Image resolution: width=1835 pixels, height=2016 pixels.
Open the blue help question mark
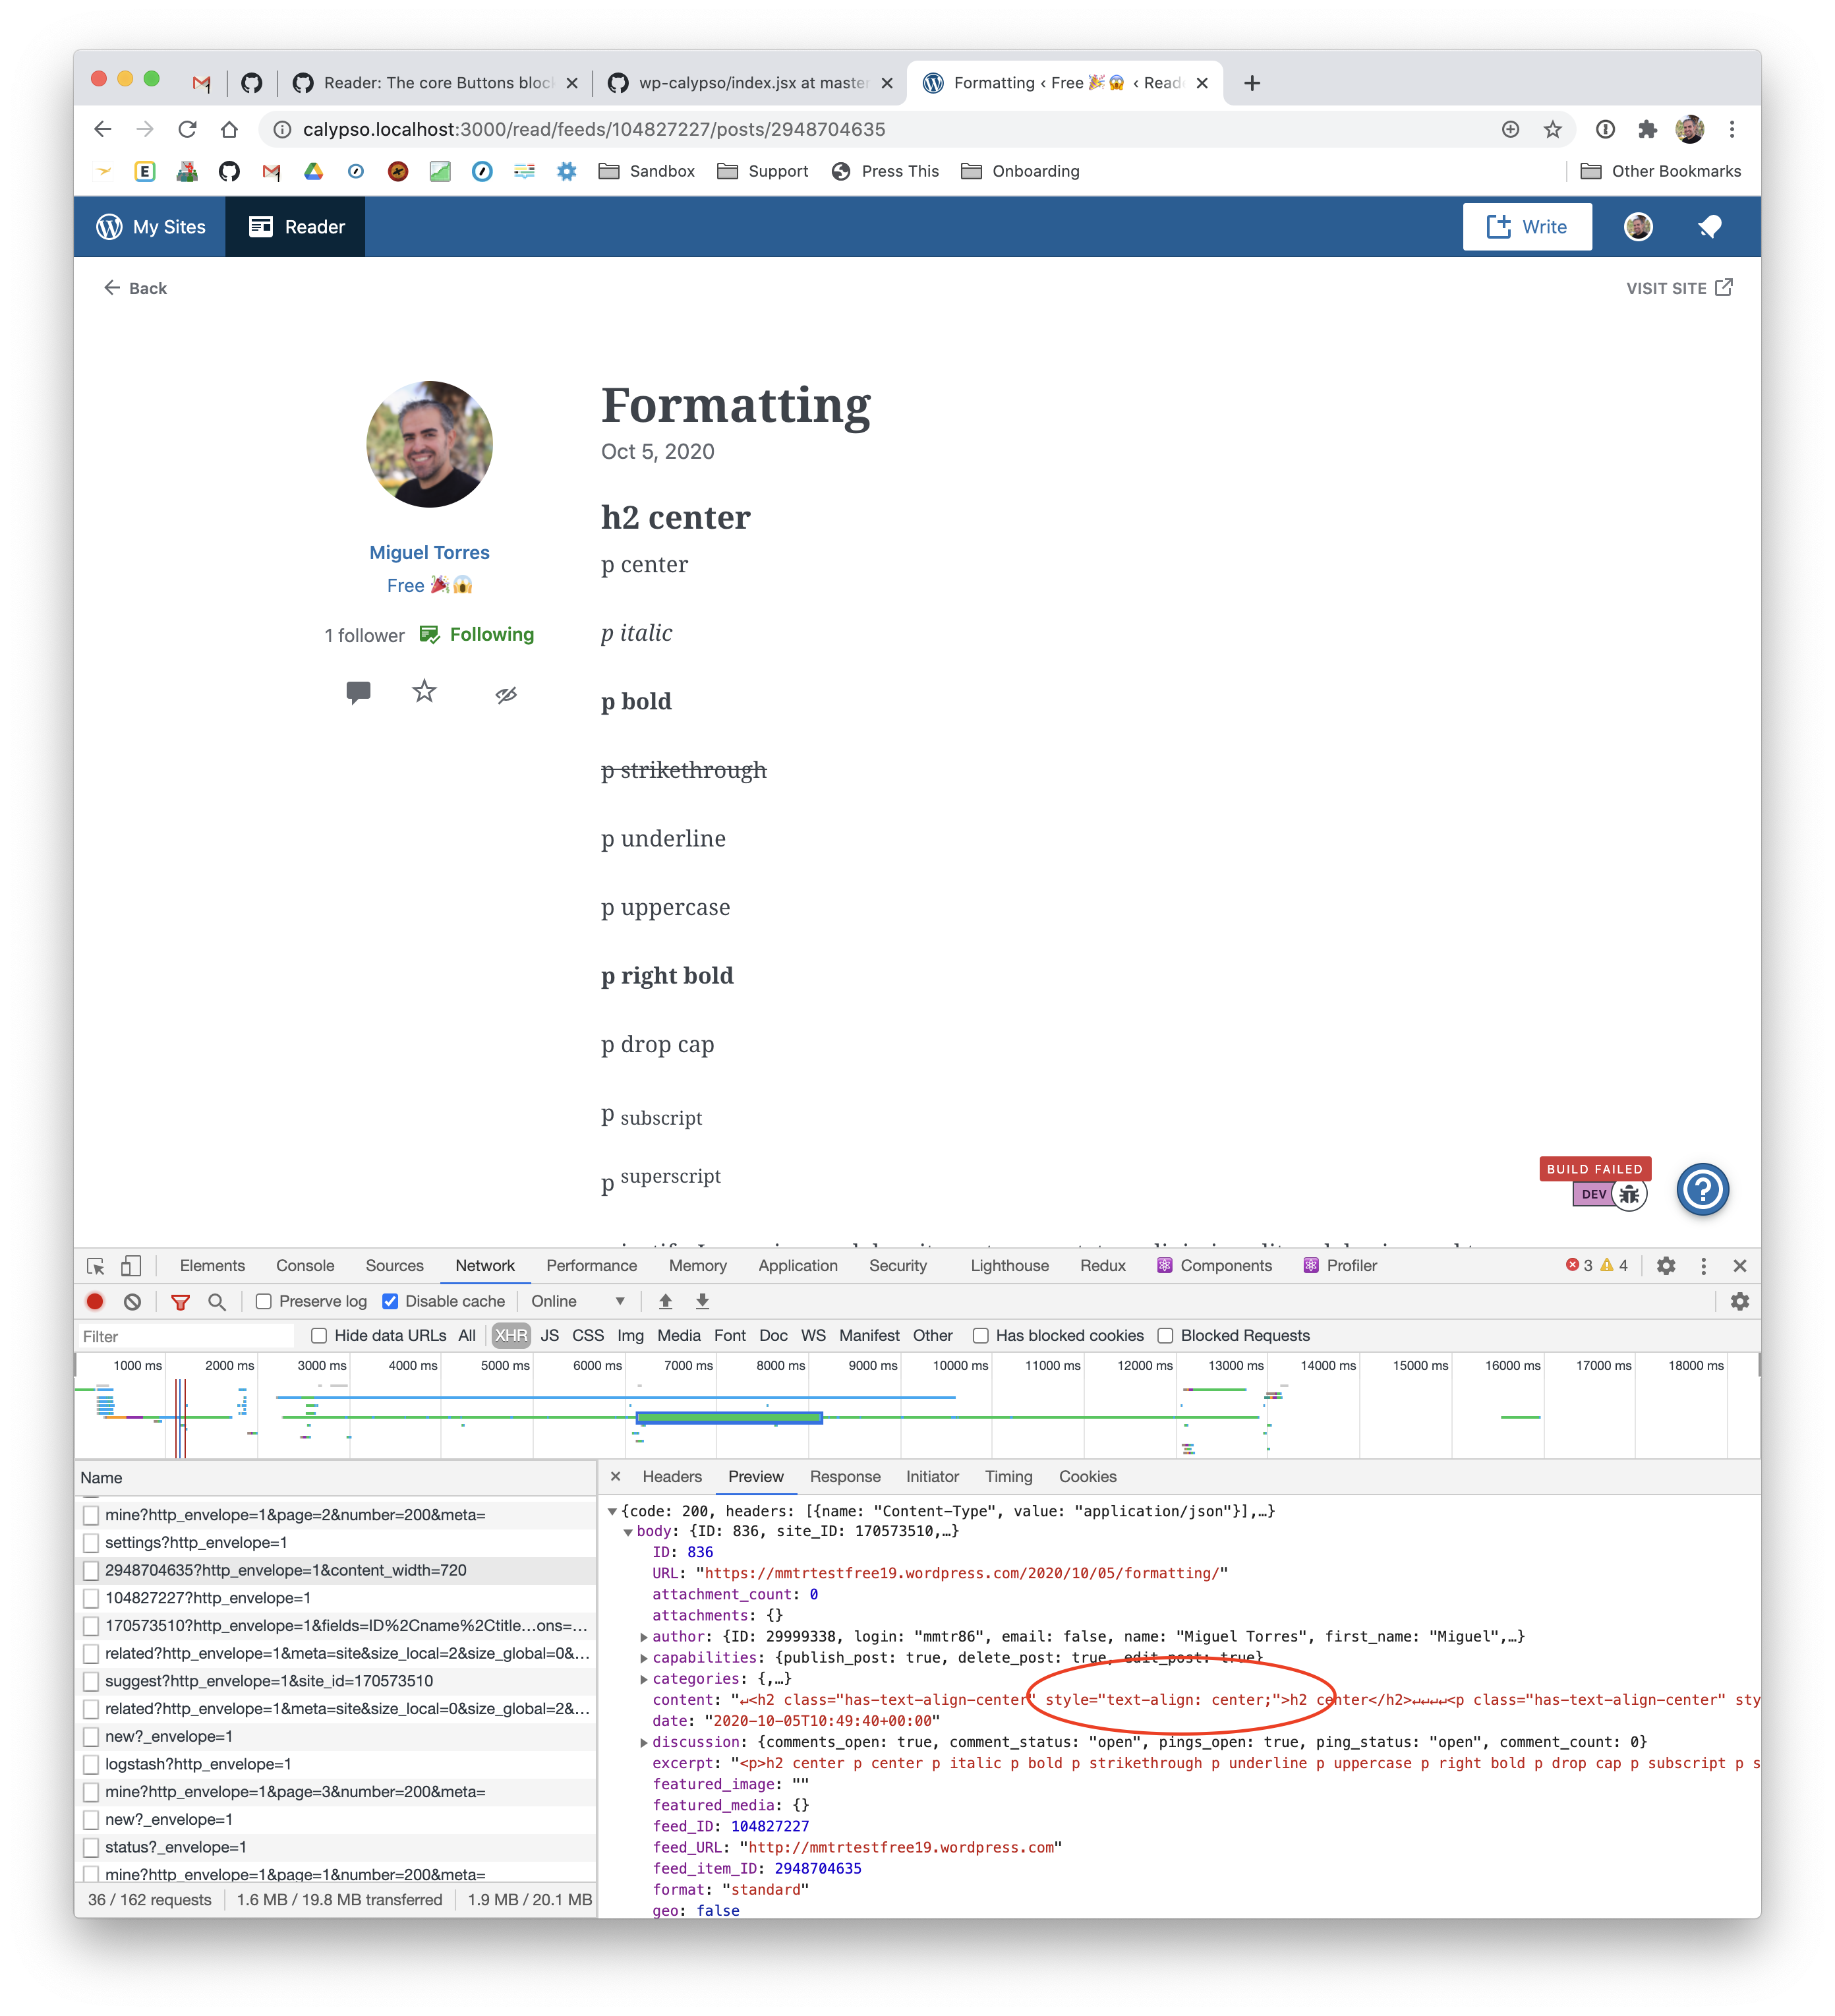(1702, 1189)
